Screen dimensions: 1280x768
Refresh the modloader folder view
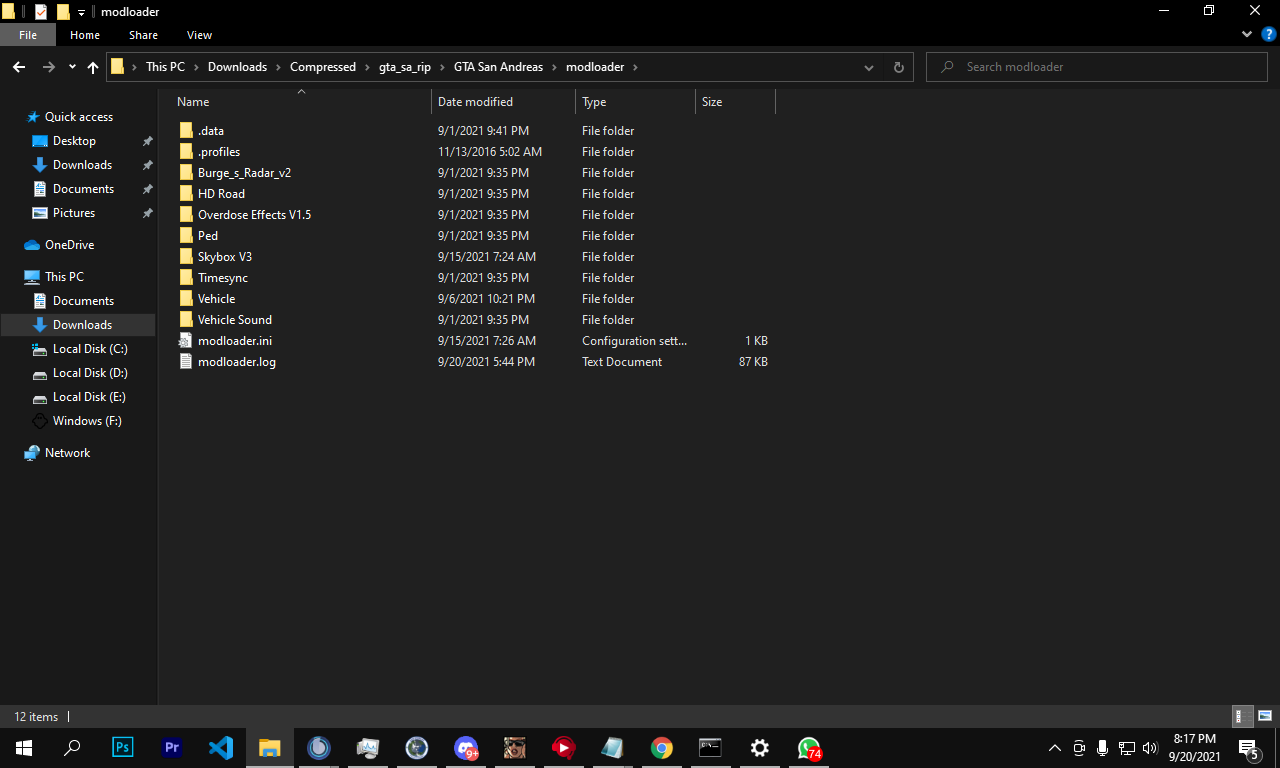898,67
